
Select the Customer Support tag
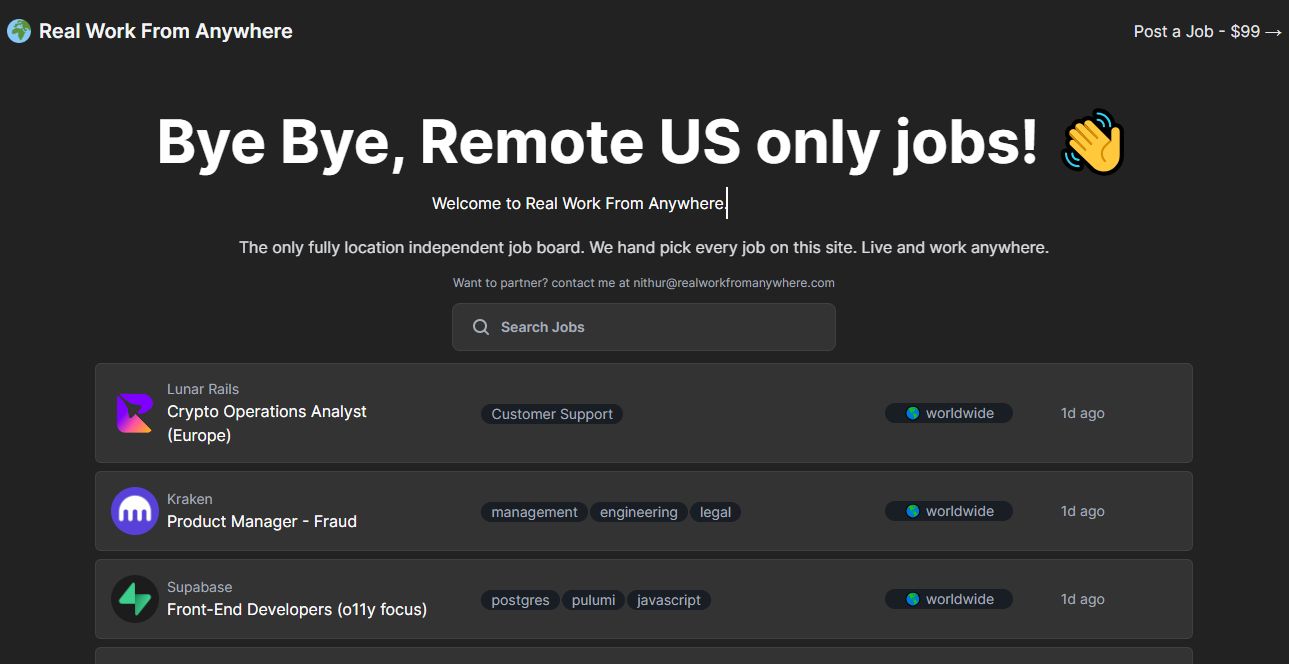[x=551, y=413]
